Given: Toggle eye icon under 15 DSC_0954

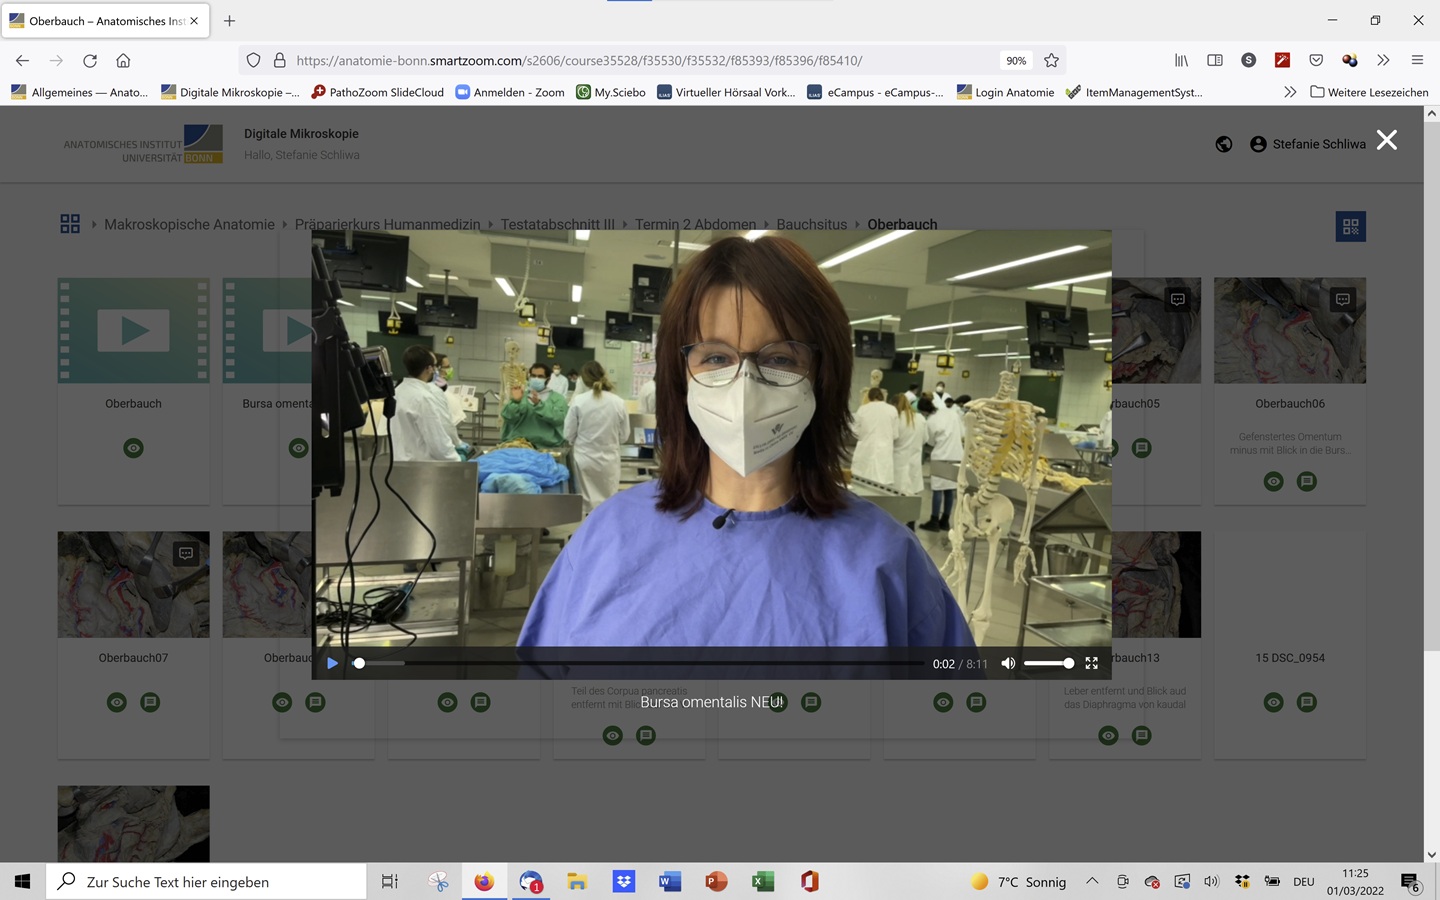Looking at the screenshot, I should [1273, 702].
